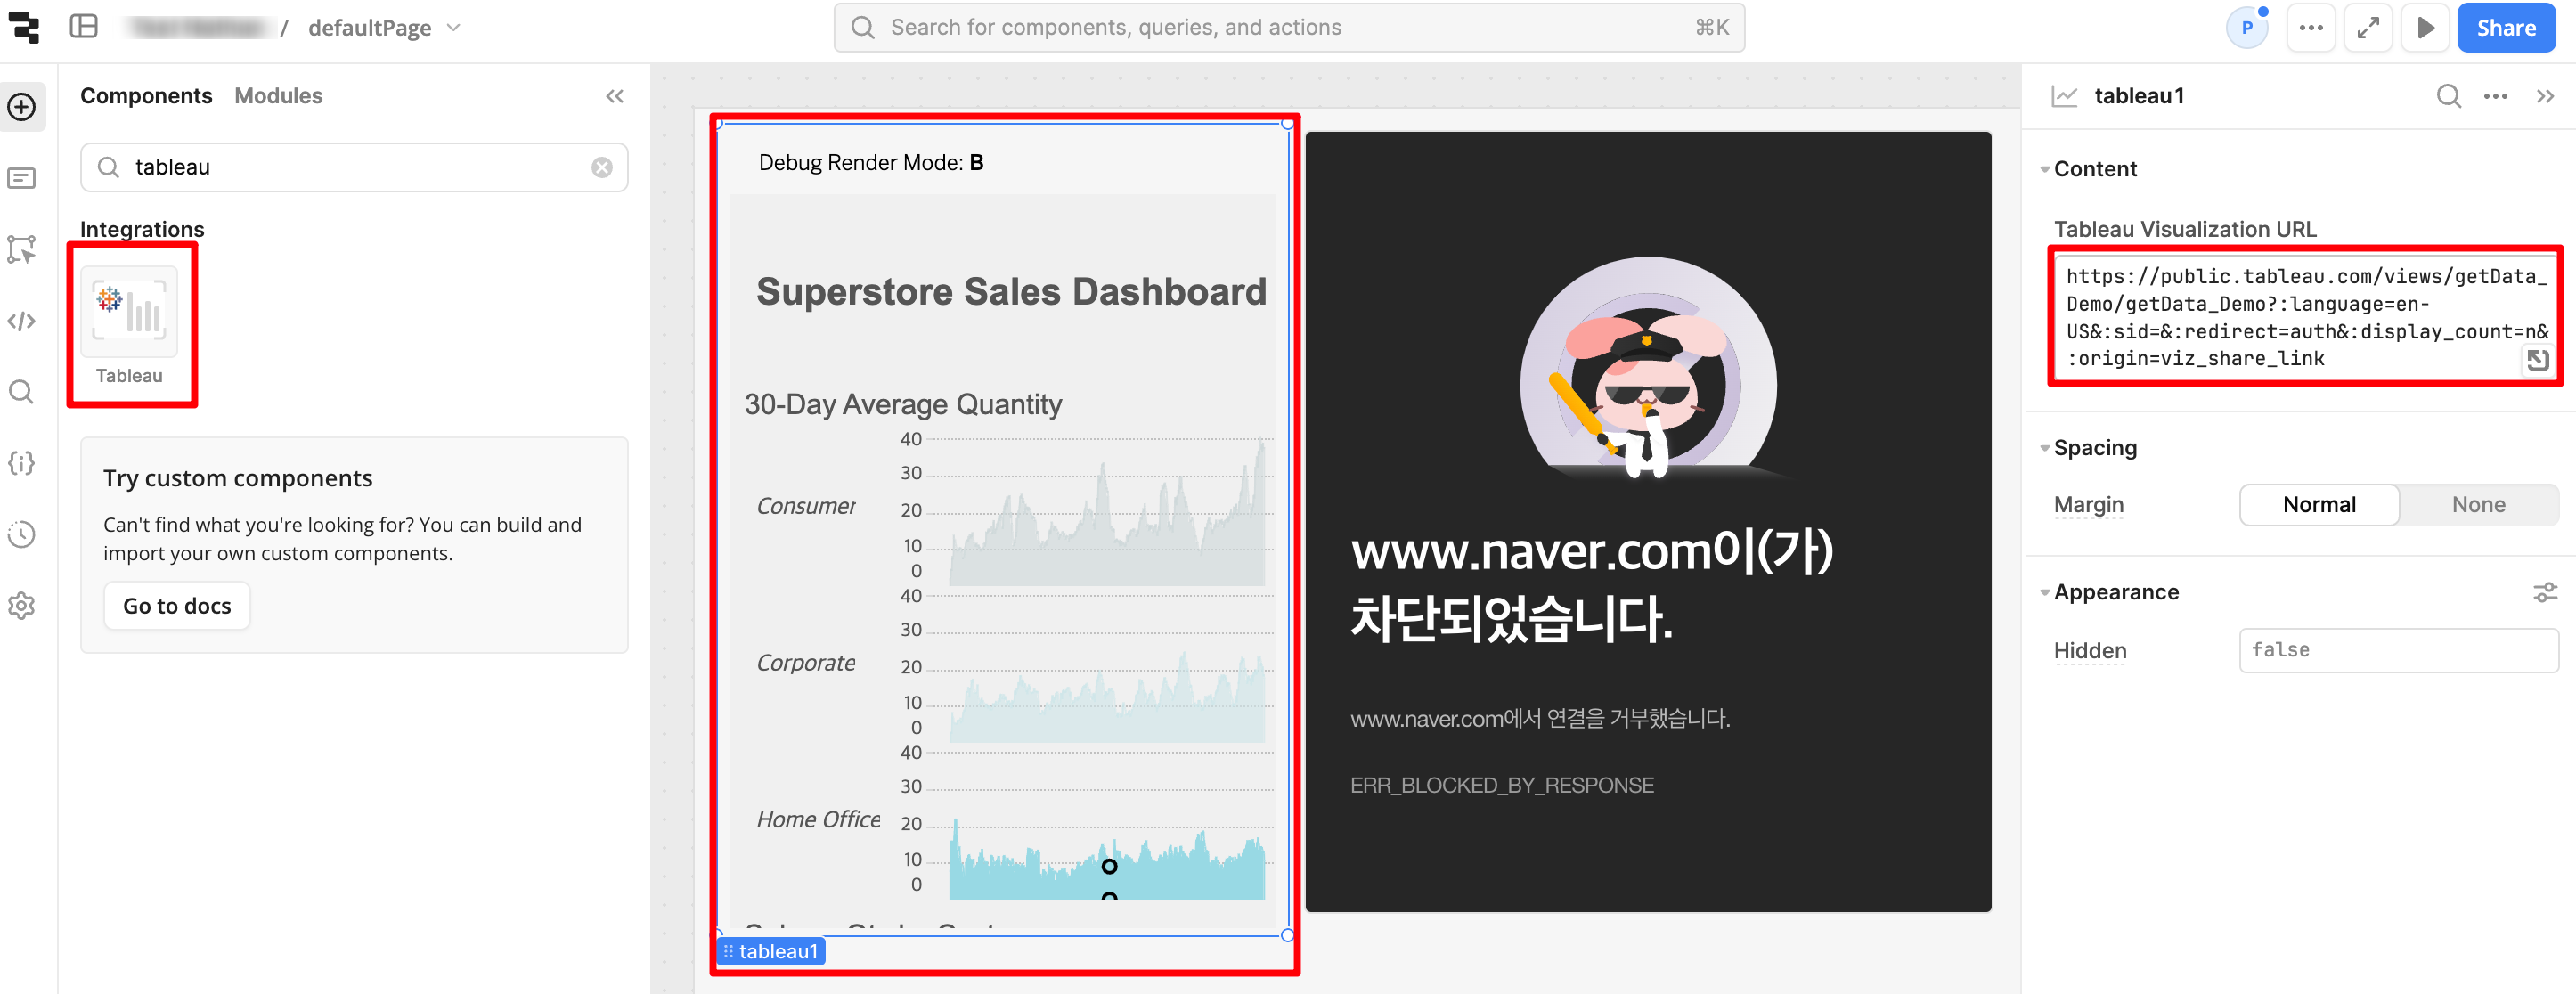Set Margin to Normal
The height and width of the screenshot is (994, 2576).
(x=2320, y=505)
